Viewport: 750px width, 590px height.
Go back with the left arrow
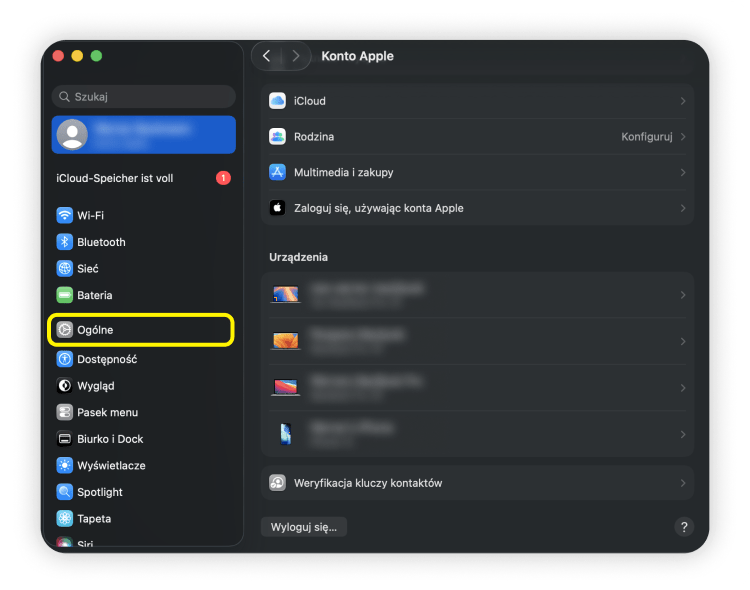point(267,56)
